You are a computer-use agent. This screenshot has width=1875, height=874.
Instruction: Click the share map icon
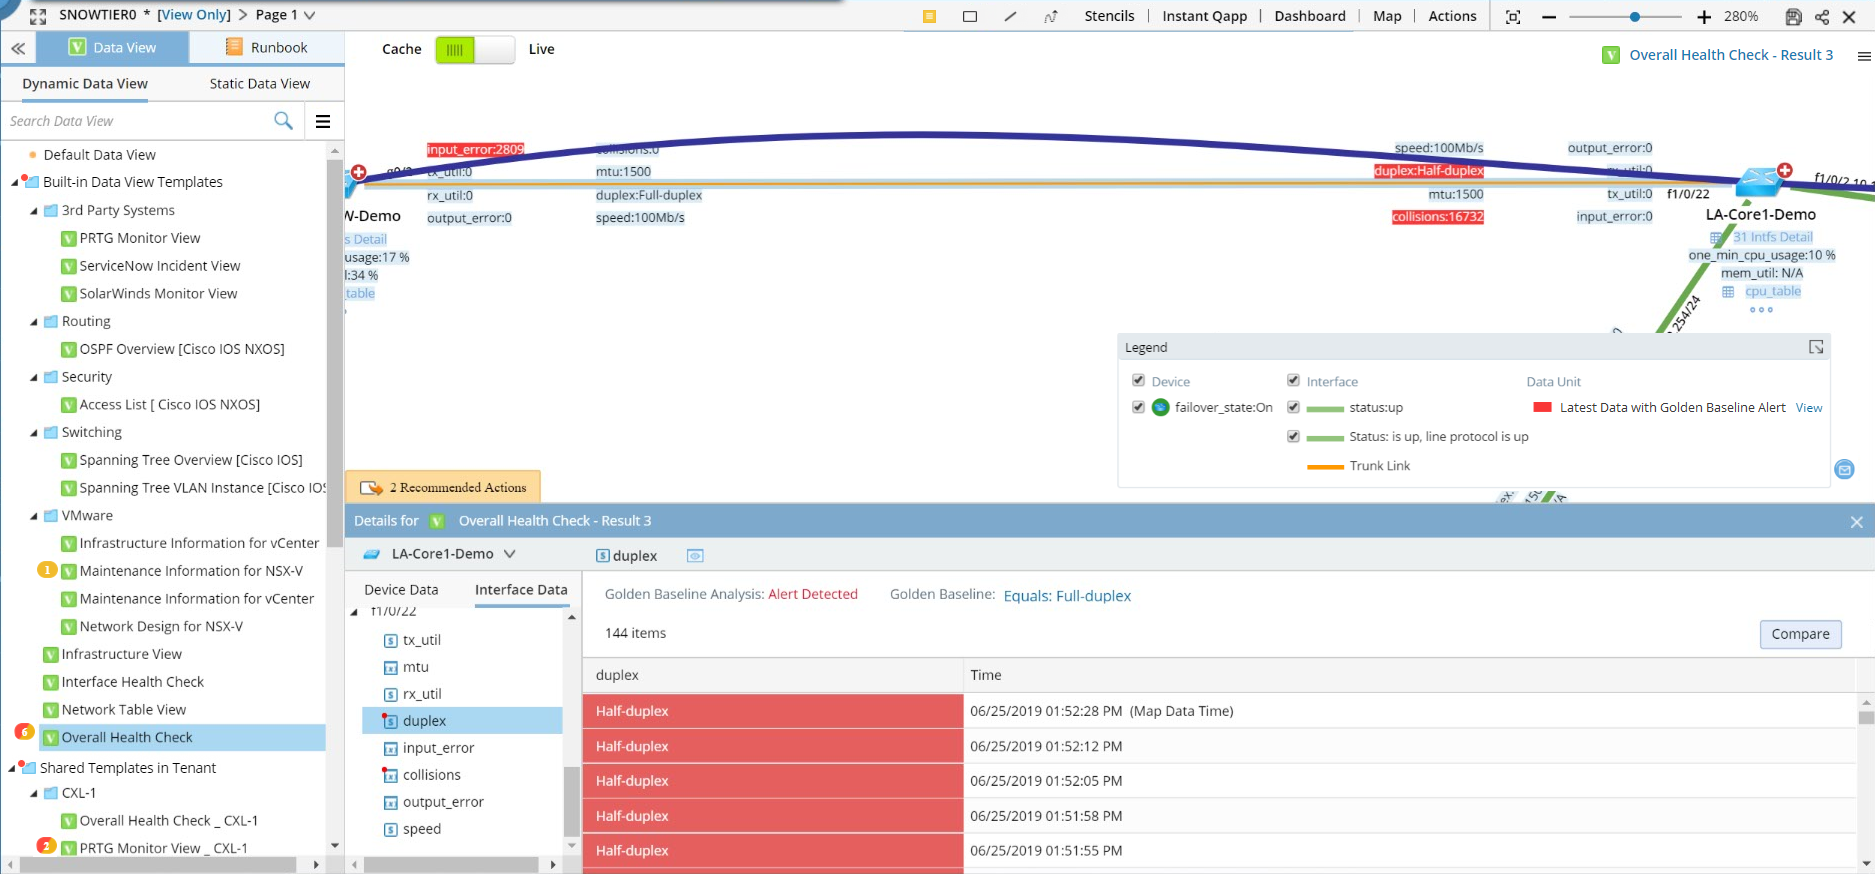pyautogui.click(x=1821, y=17)
